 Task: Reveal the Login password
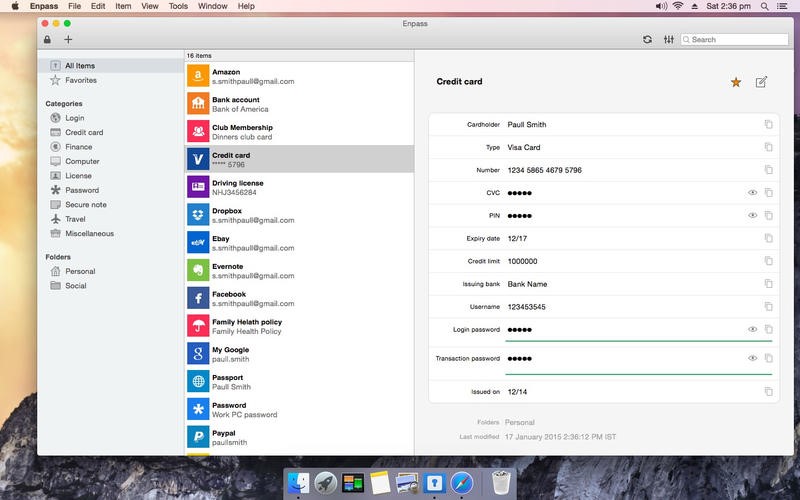pos(752,329)
